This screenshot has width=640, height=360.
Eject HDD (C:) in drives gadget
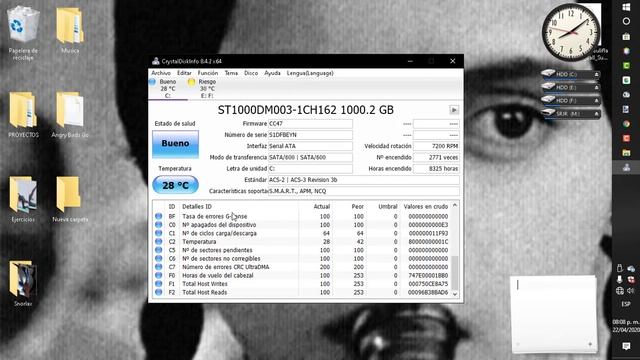click(x=596, y=75)
